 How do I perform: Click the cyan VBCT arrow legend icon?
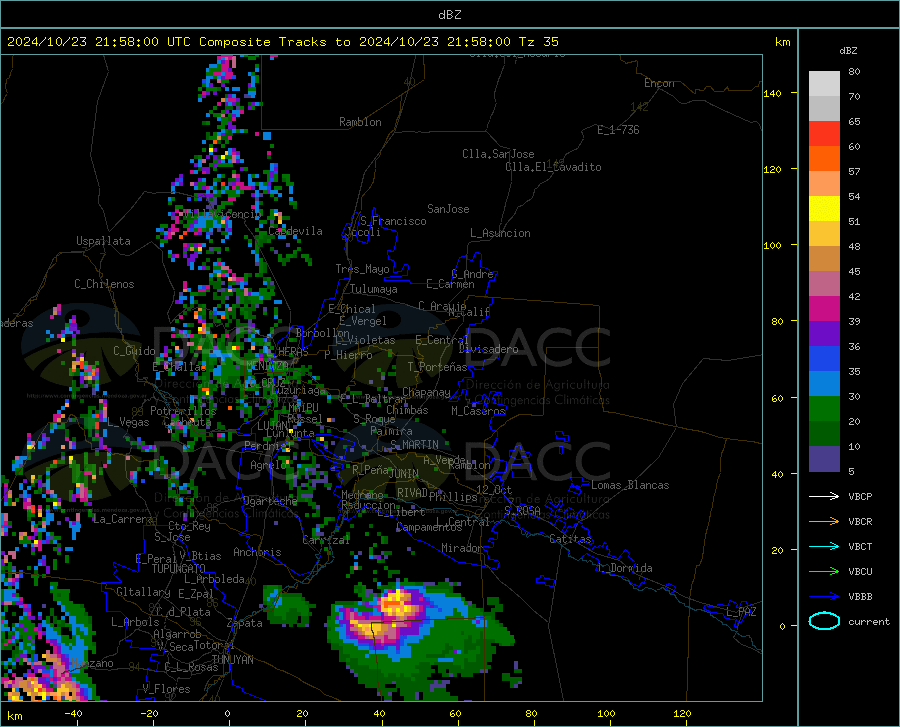click(824, 546)
